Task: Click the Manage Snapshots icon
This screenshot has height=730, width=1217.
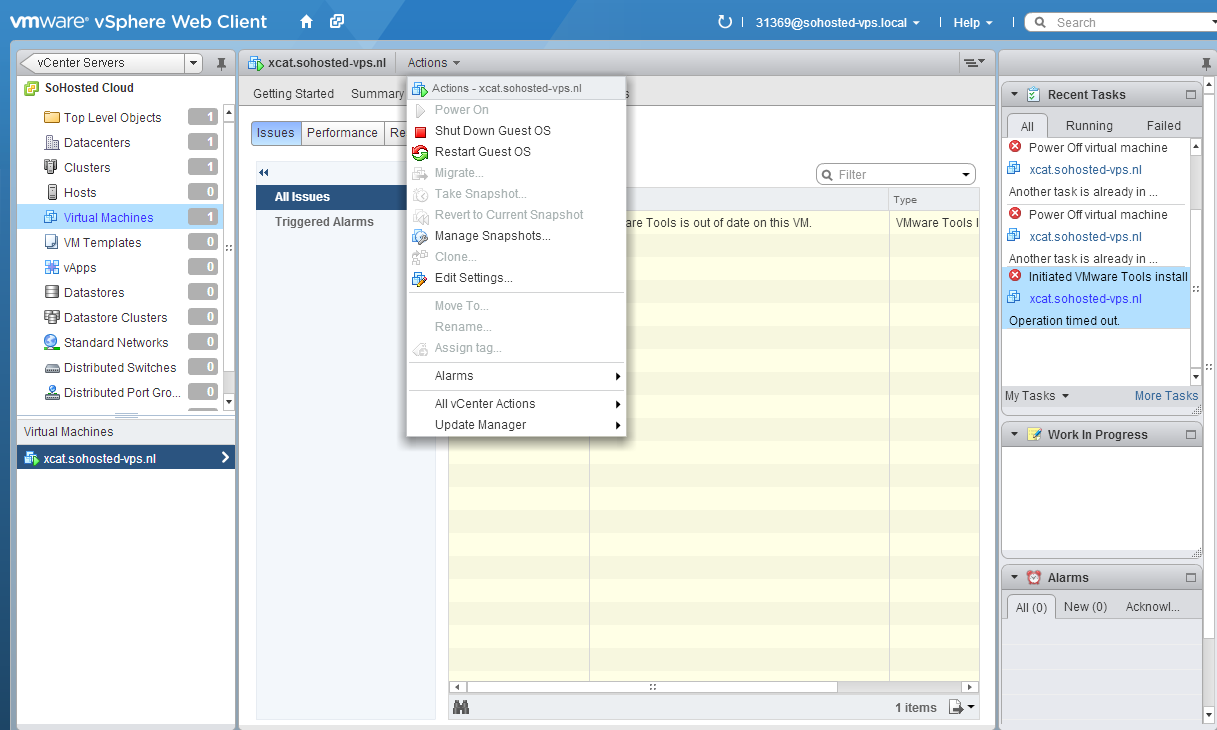Action: 420,236
